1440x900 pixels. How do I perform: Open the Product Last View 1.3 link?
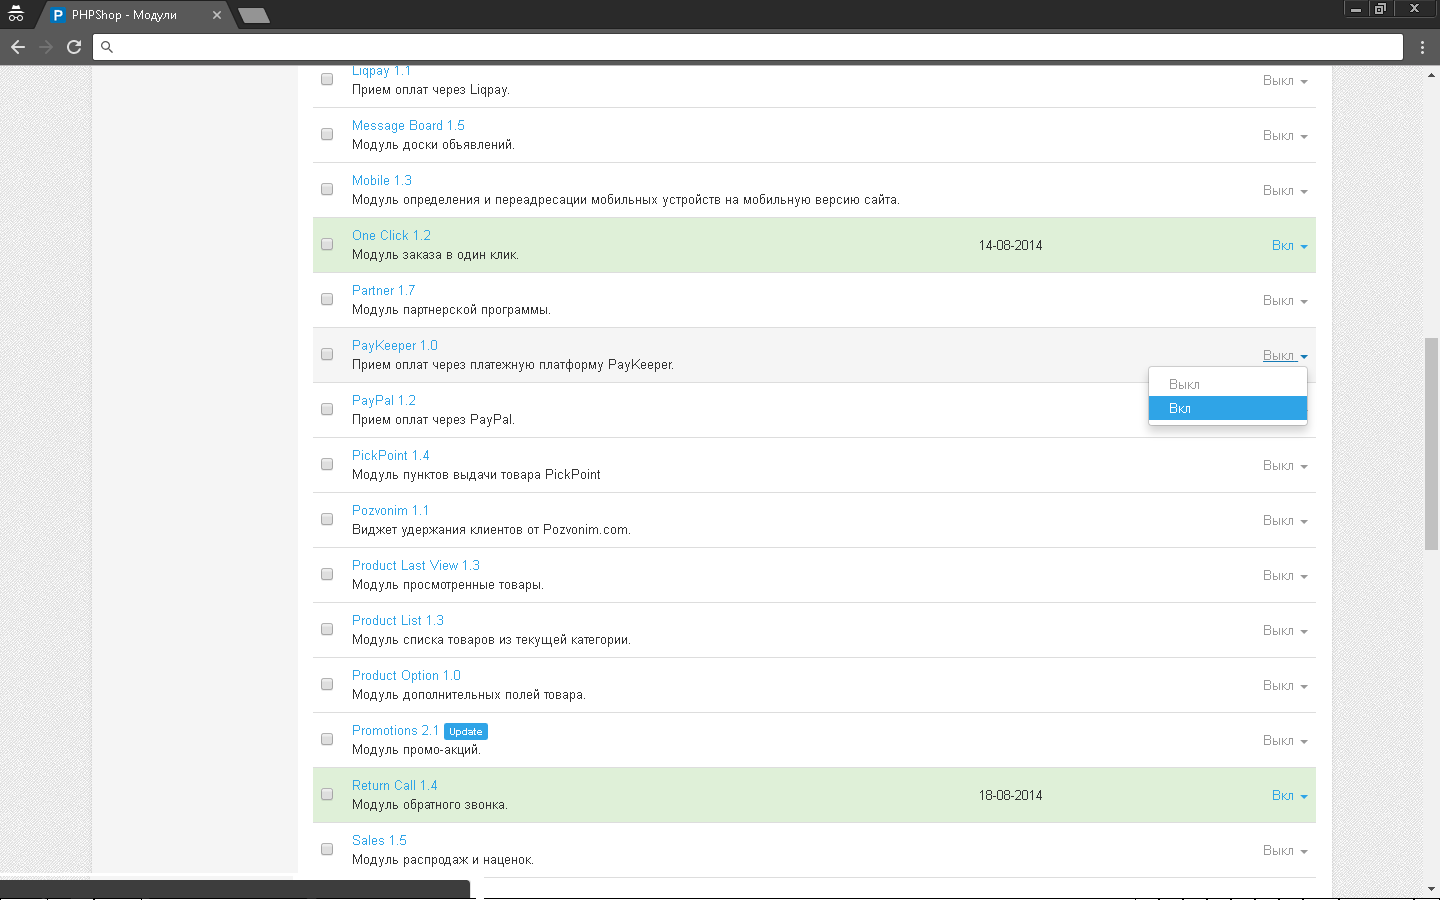click(415, 565)
